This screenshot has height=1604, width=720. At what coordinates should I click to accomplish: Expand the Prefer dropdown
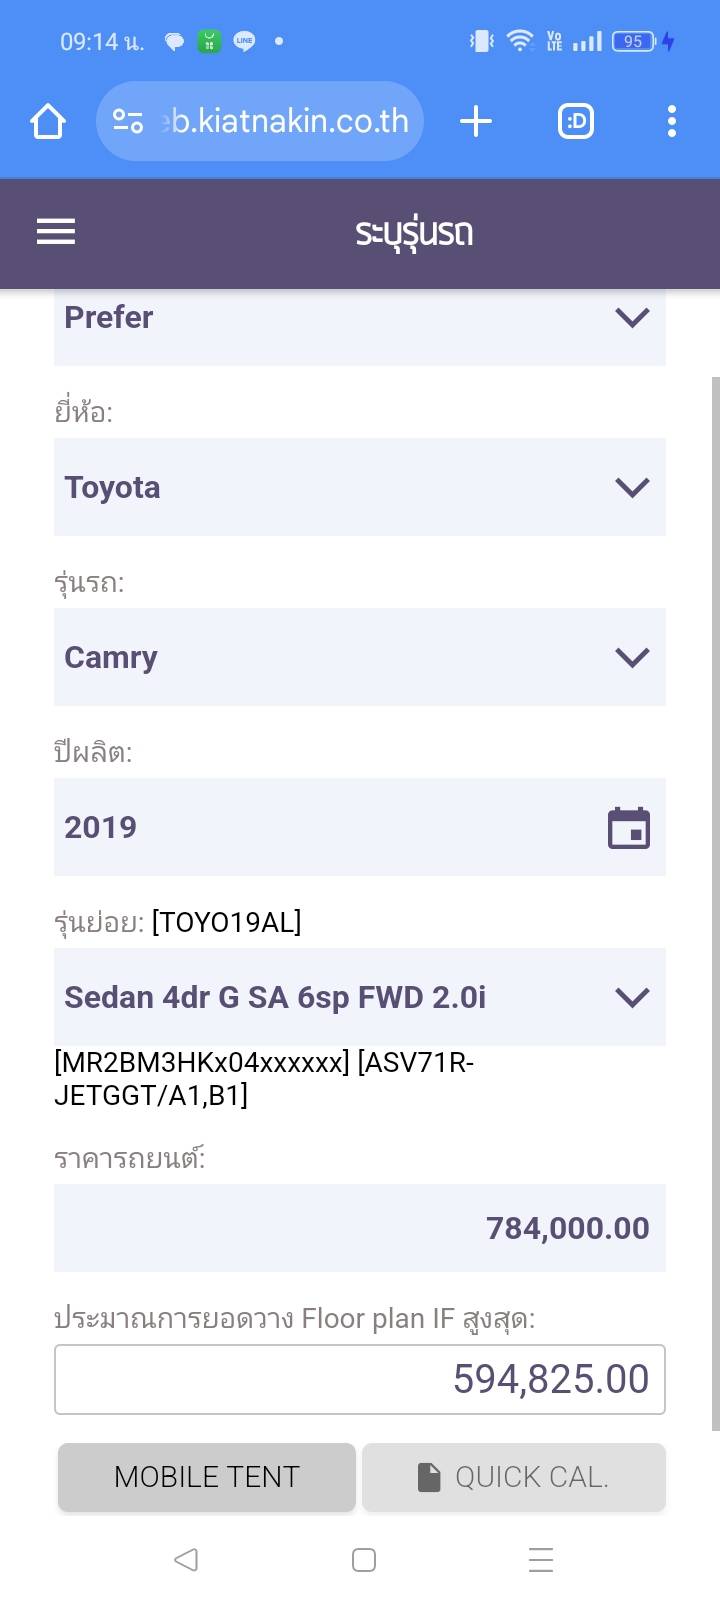pos(360,320)
